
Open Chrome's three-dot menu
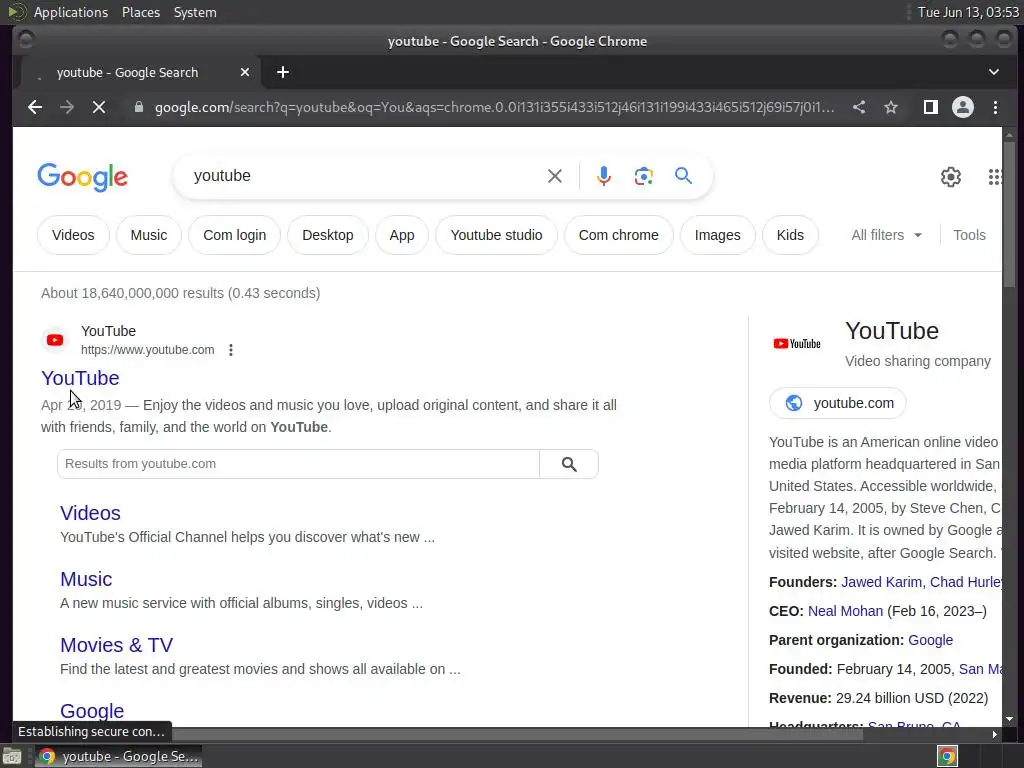tap(995, 107)
